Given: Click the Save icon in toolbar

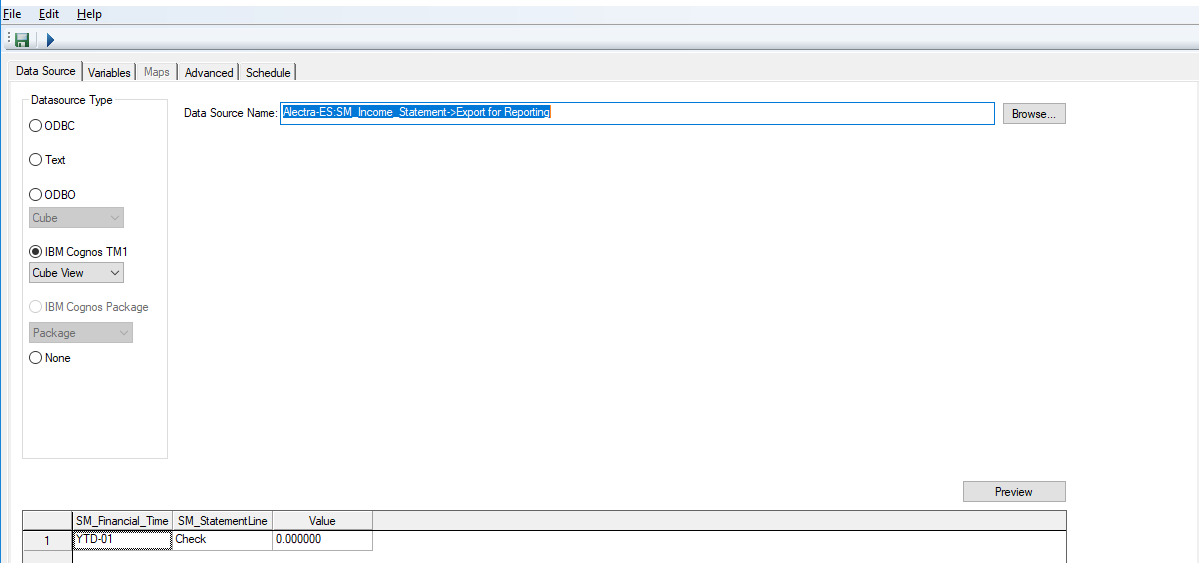Looking at the screenshot, I should pos(22,40).
